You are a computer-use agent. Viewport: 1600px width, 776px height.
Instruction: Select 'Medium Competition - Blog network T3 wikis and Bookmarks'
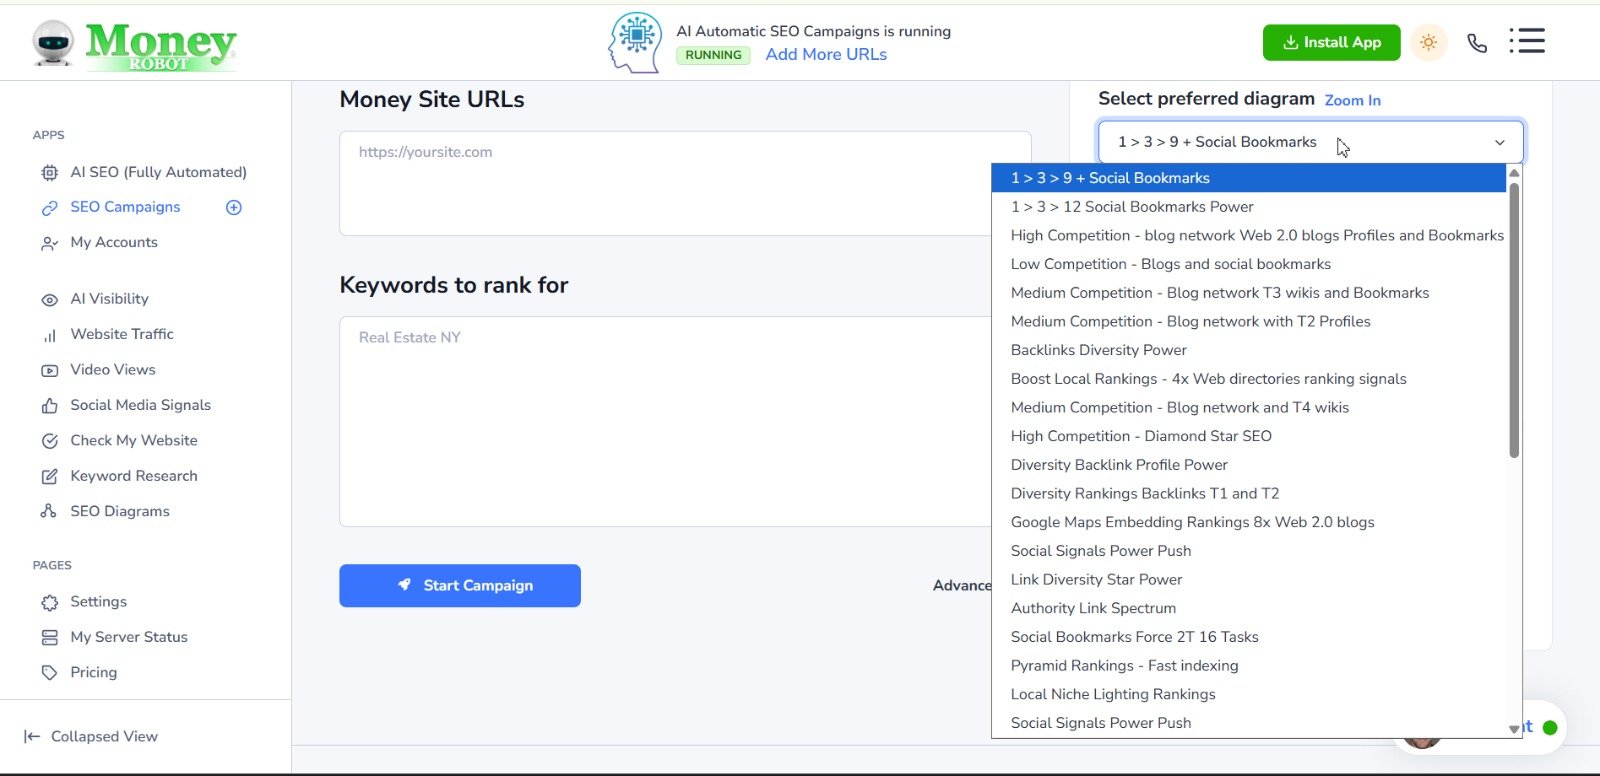click(x=1248, y=293)
